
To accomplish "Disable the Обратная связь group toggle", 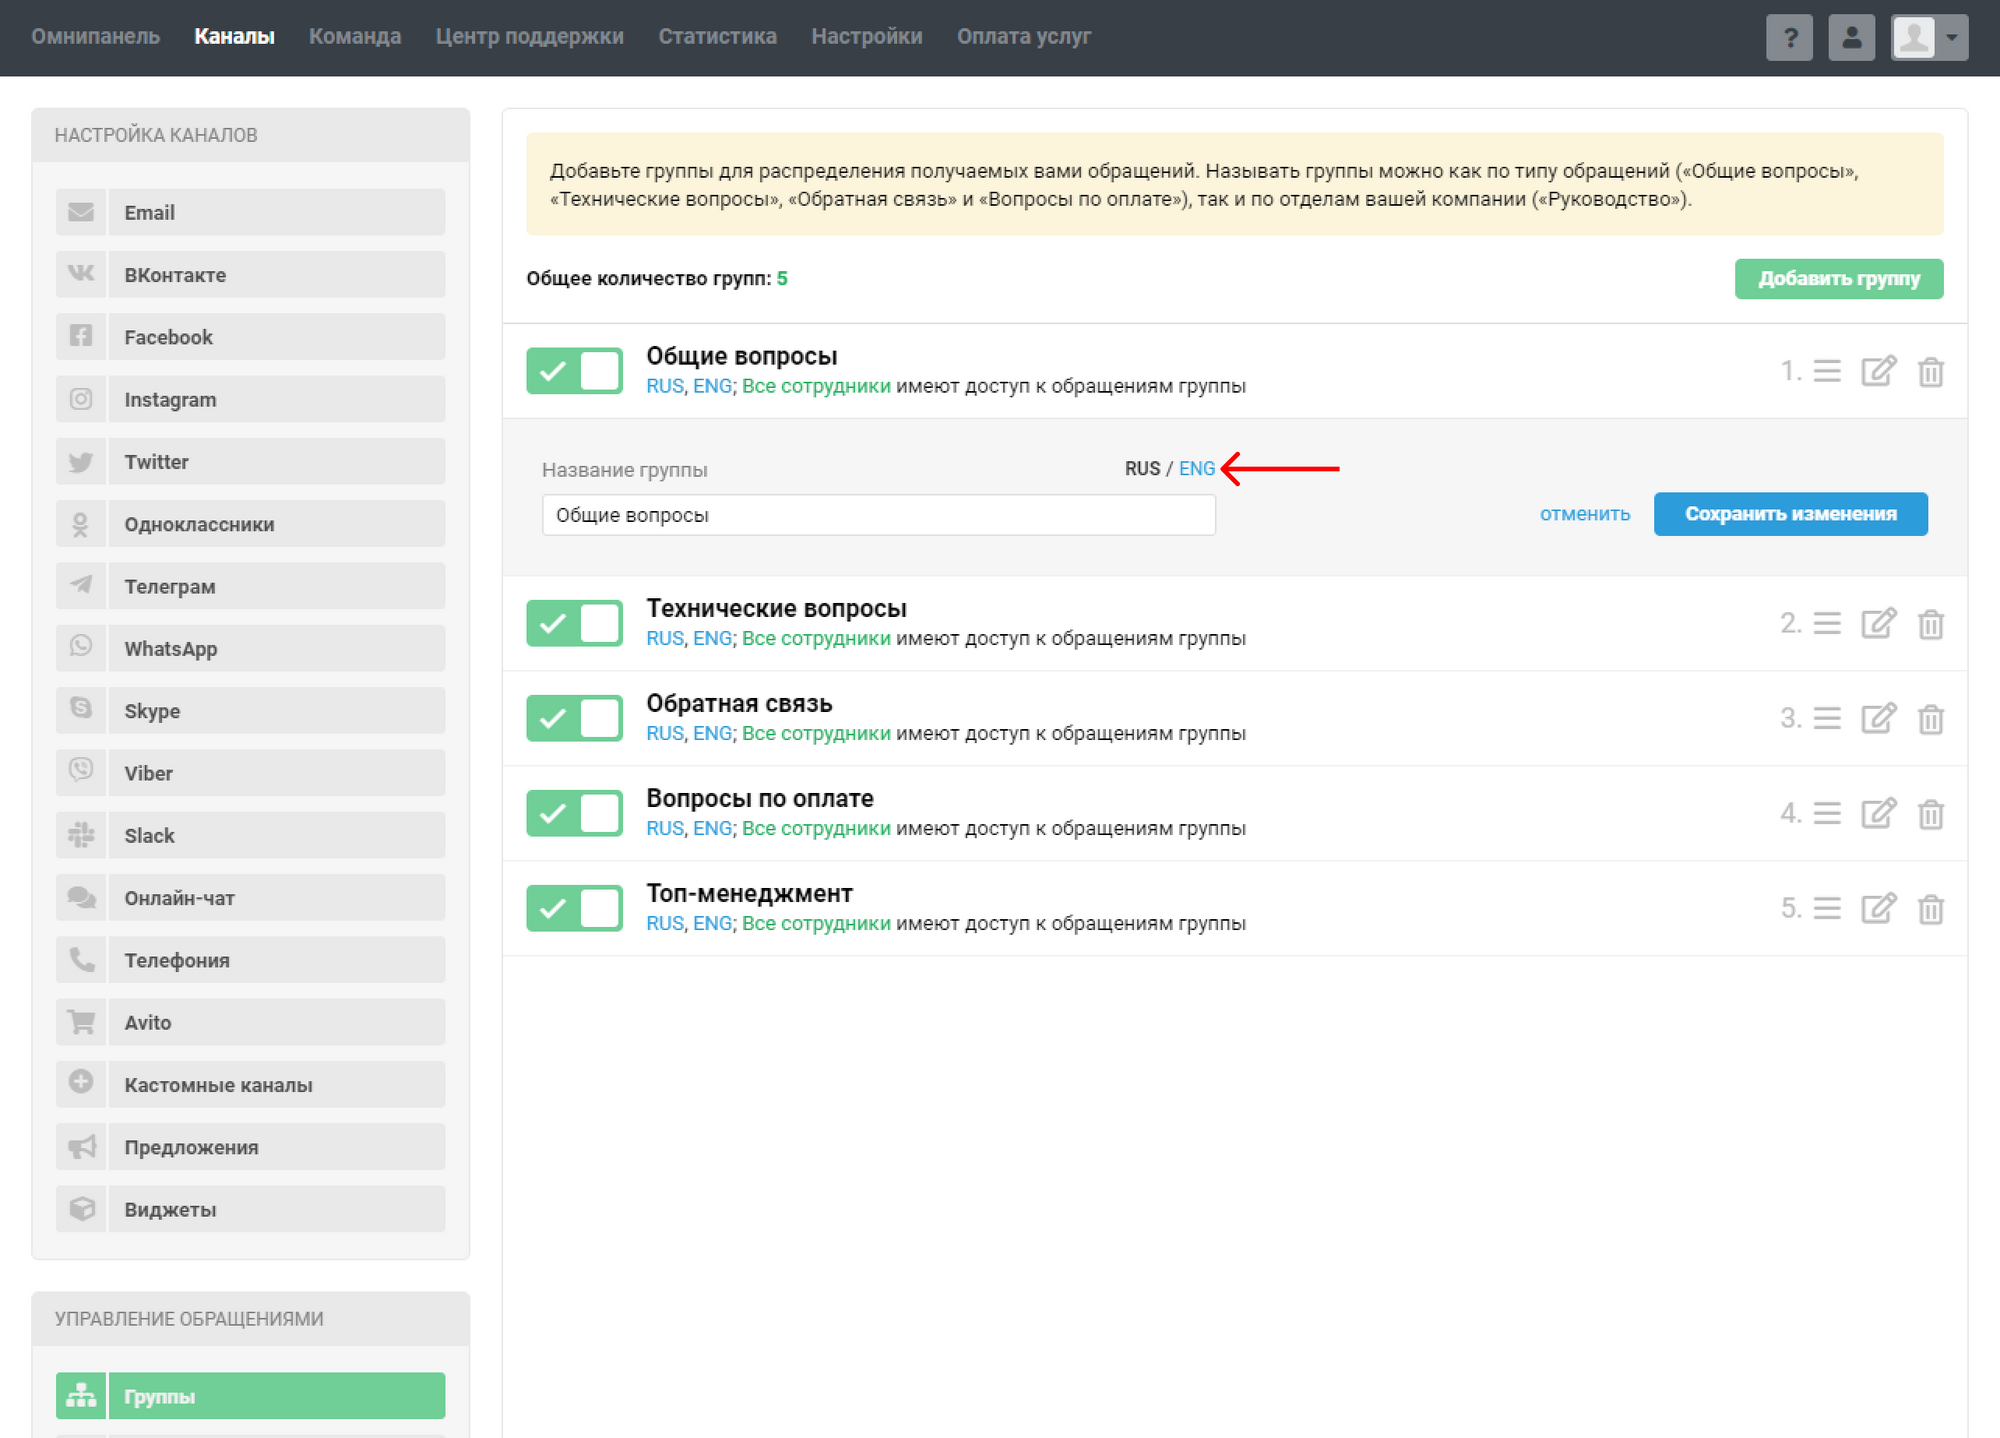I will [x=575, y=718].
